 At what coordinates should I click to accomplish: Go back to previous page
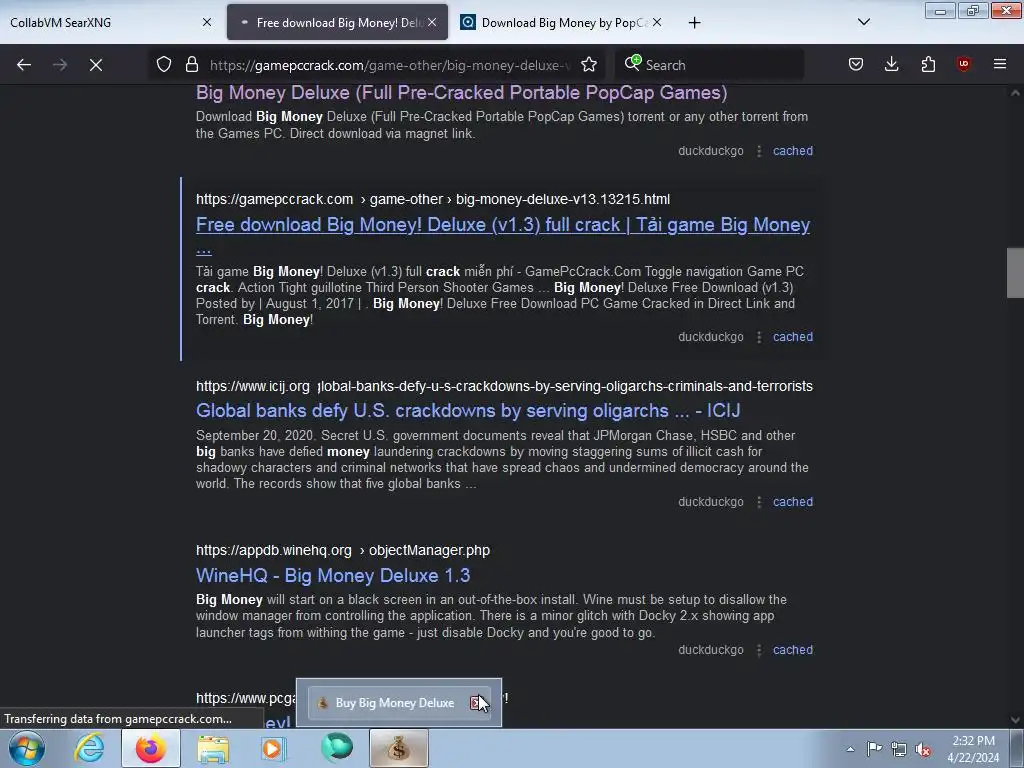(24, 65)
